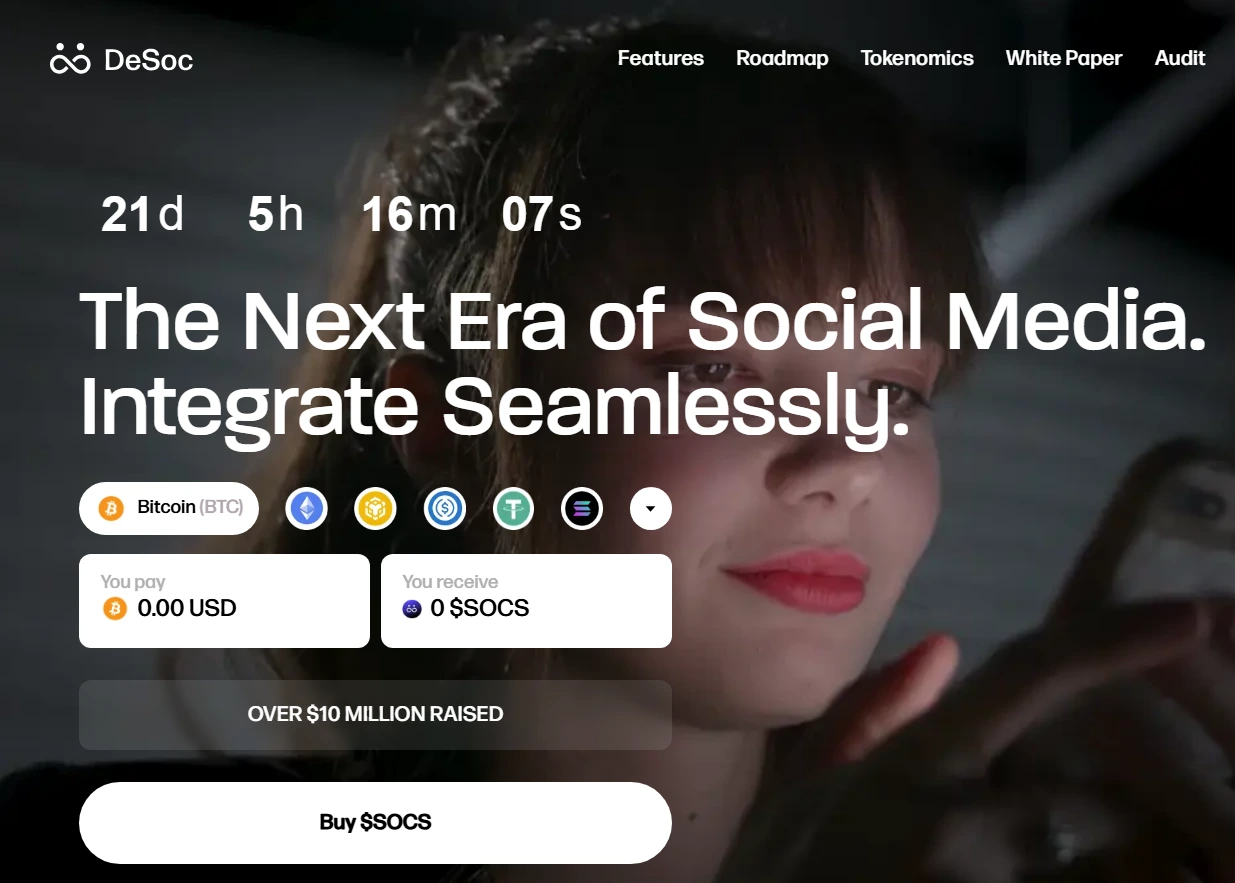Select the Solana coin icon

tap(582, 509)
